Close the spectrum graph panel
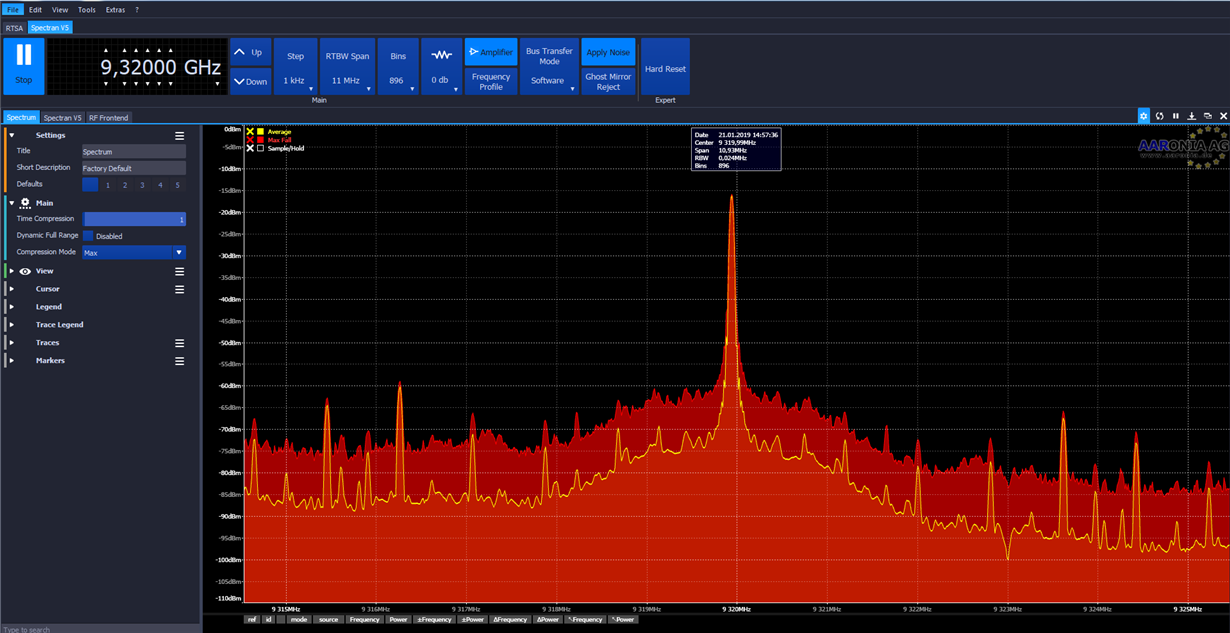Viewport: 1230px width, 633px height. tap(1223, 116)
